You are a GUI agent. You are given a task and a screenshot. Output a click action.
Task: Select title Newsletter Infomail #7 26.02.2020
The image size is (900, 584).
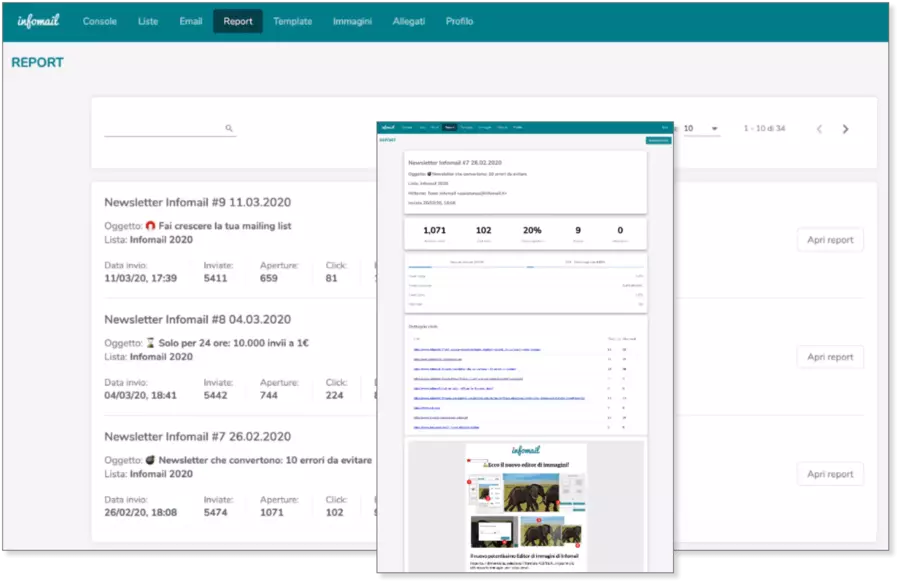[197, 436]
